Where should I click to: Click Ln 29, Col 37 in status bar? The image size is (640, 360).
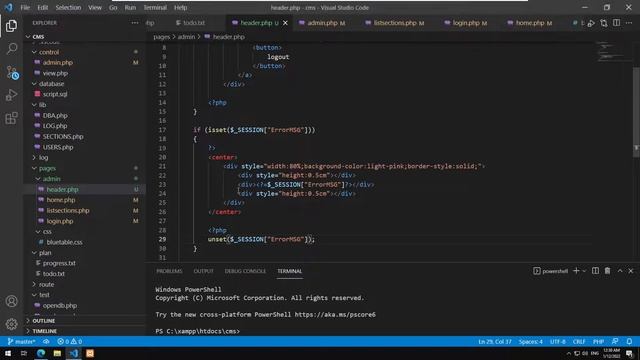(495, 341)
